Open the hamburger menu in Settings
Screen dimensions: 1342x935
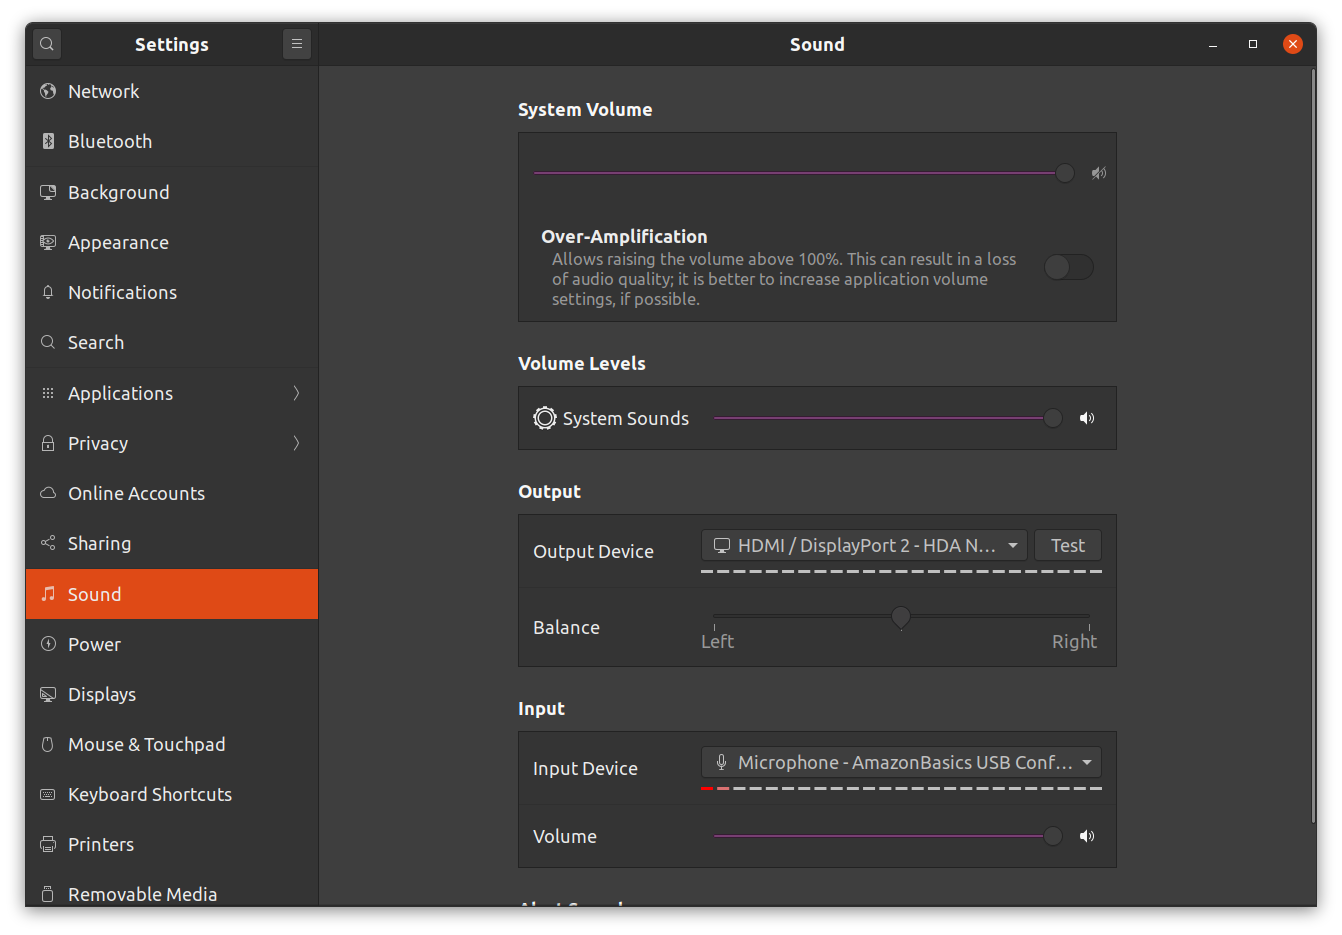point(296,44)
